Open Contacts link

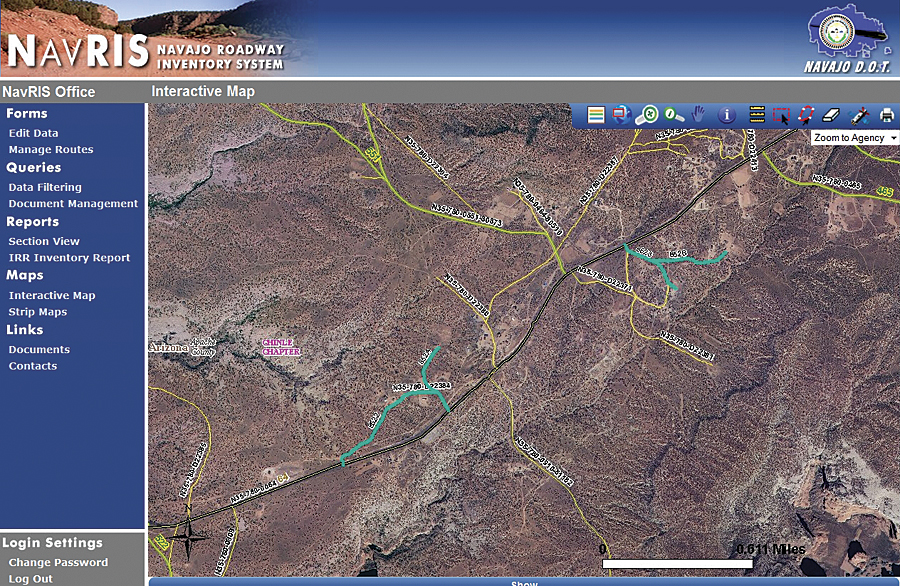[33, 366]
